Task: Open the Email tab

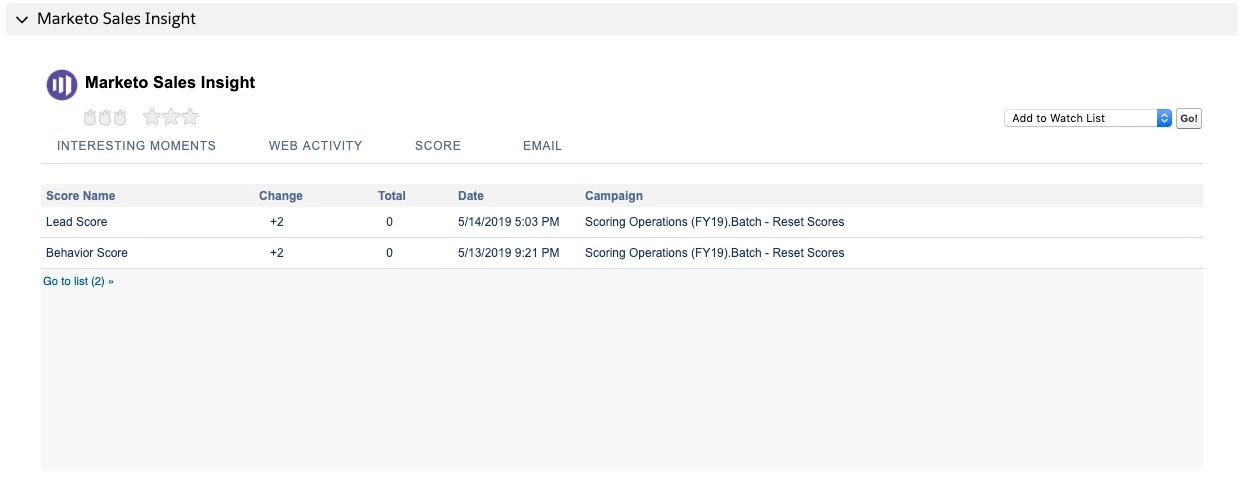Action: (542, 146)
